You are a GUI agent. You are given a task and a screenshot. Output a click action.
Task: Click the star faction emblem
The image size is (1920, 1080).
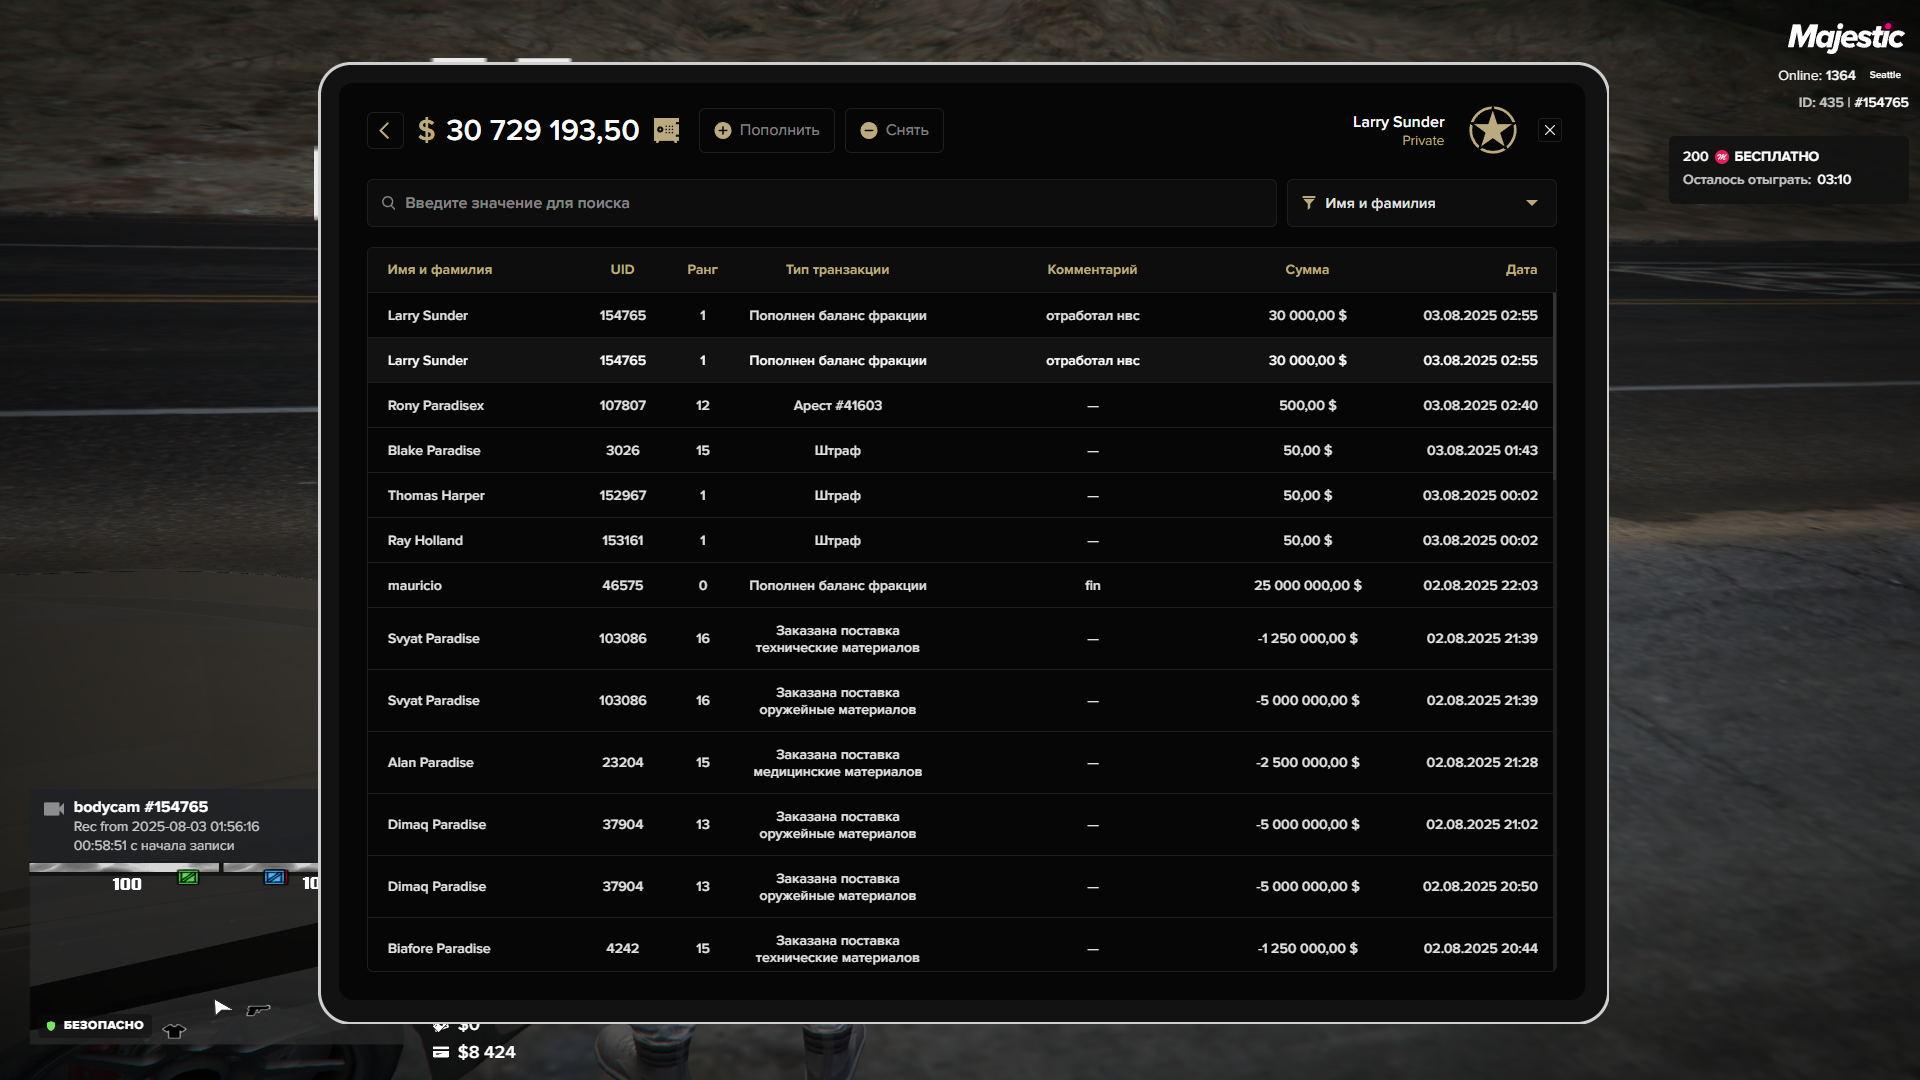click(x=1493, y=130)
